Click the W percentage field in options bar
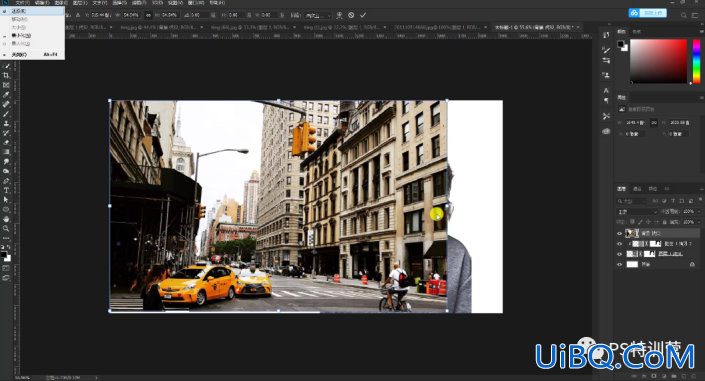 click(131, 15)
